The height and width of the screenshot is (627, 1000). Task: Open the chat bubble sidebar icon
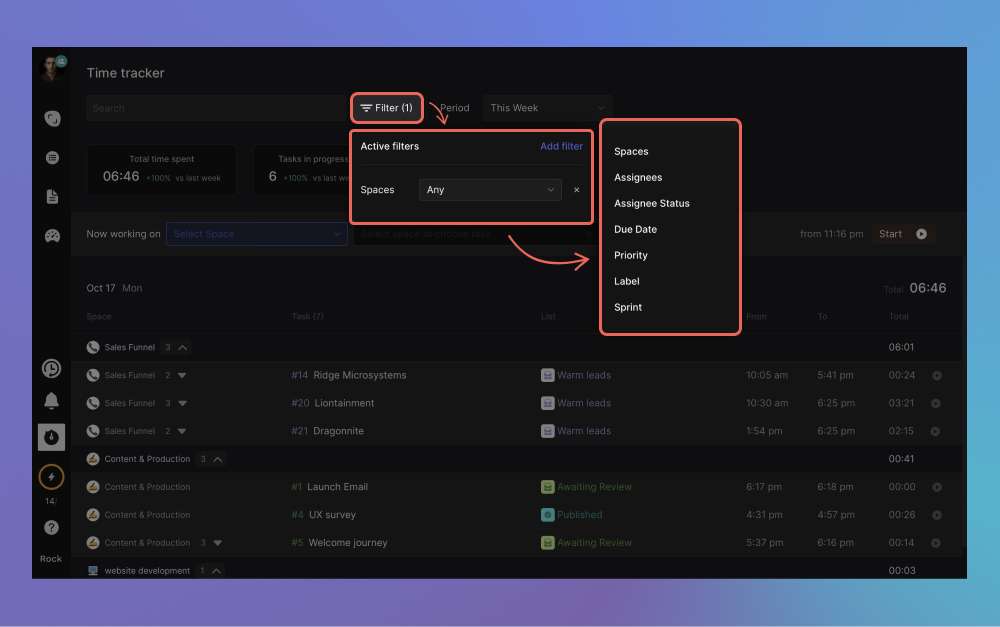[x=52, y=119]
